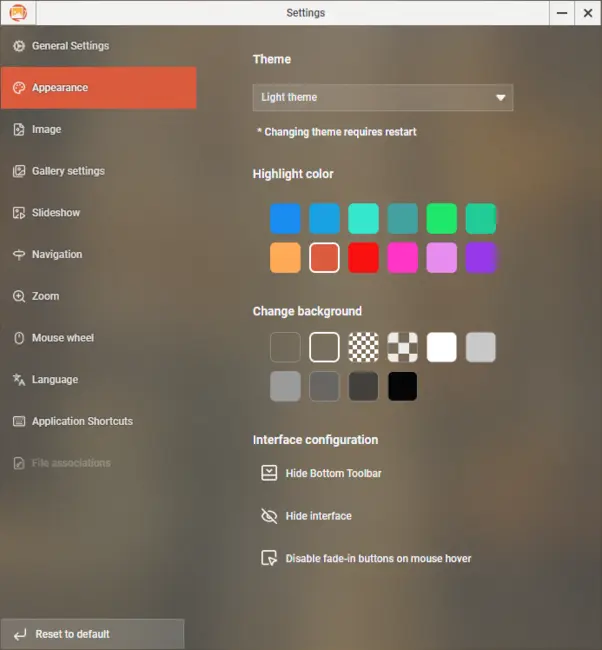Choose the fine checkerboard background option
Image resolution: width=602 pixels, height=650 pixels.
click(364, 347)
